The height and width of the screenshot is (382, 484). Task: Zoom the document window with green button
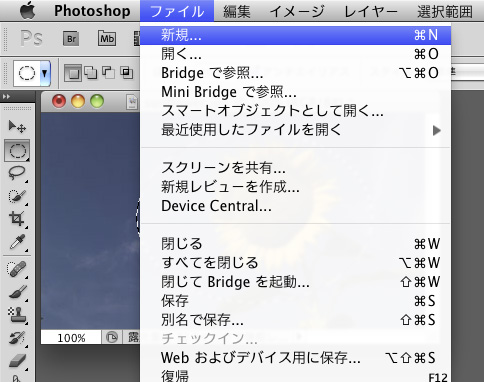[97, 101]
